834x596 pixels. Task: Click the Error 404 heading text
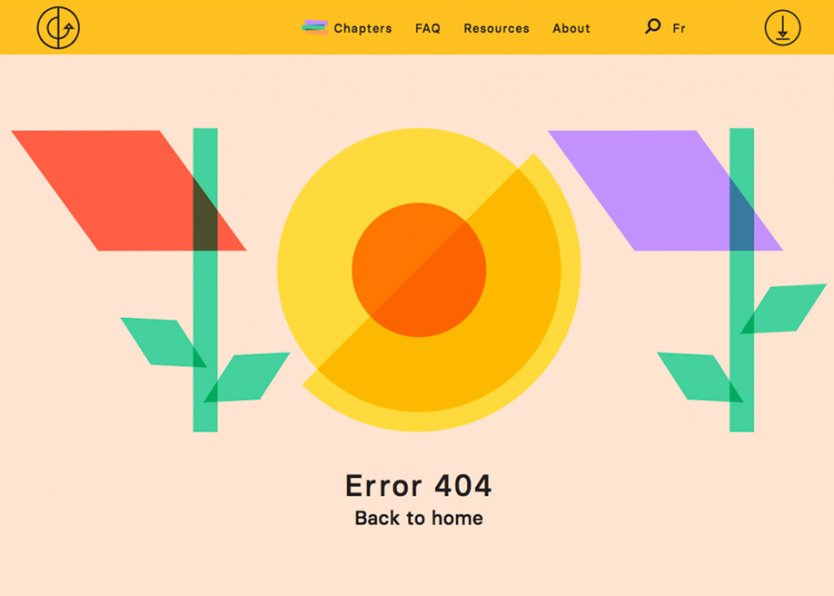pyautogui.click(x=417, y=485)
